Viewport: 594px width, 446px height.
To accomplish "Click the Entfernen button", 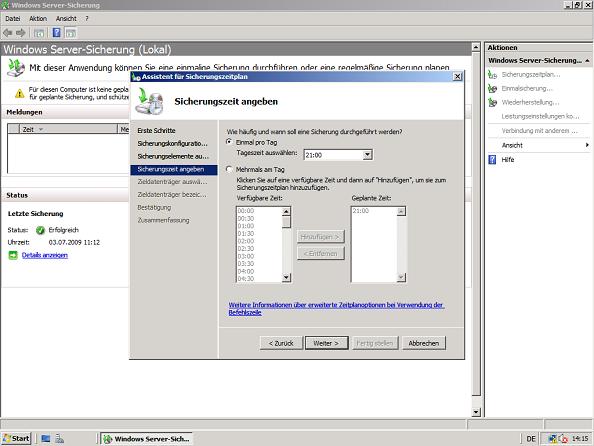I will [x=320, y=253].
